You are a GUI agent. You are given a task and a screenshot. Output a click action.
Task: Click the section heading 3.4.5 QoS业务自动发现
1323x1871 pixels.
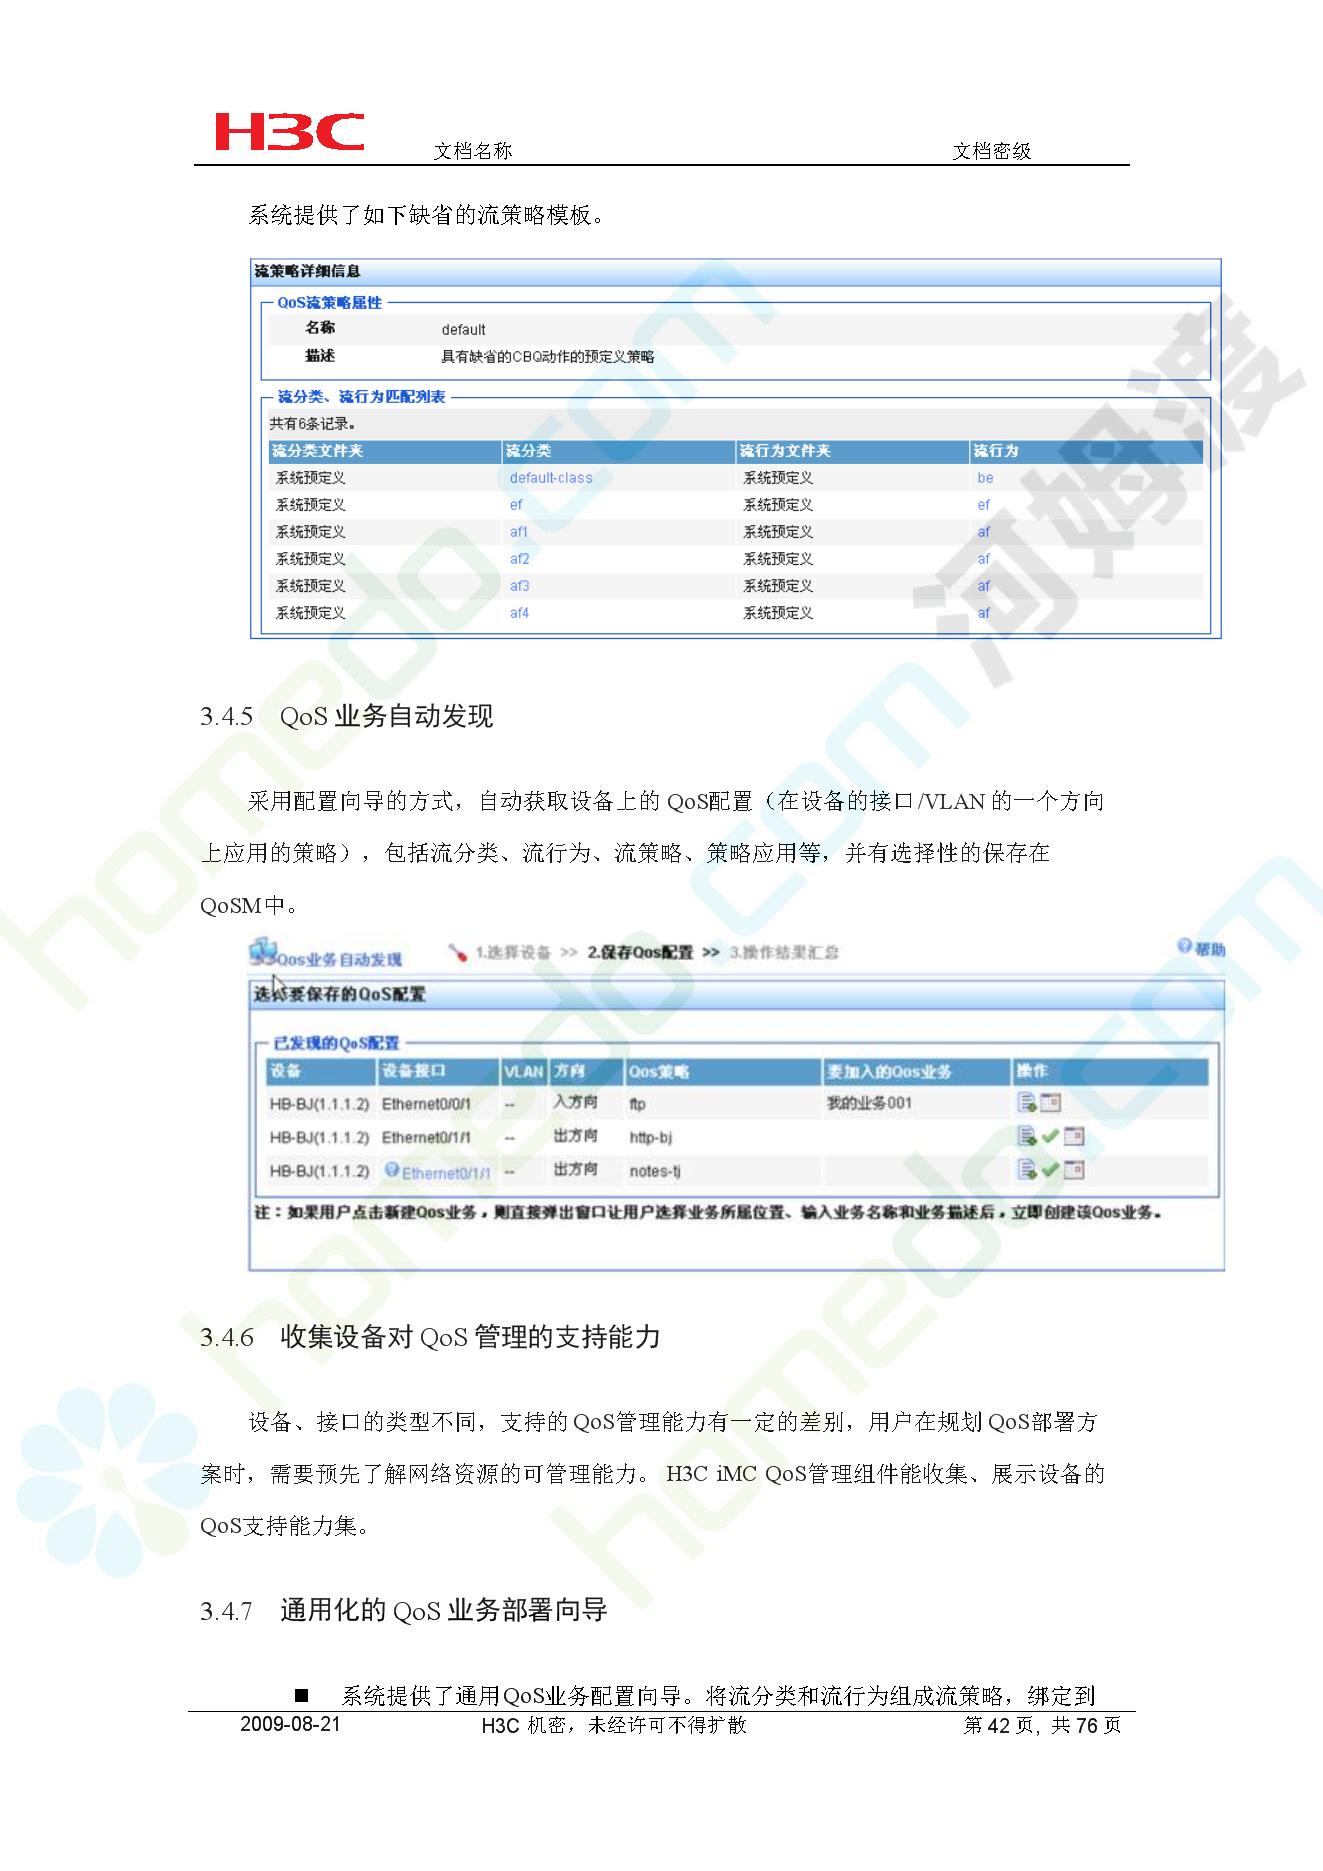pos(346,716)
